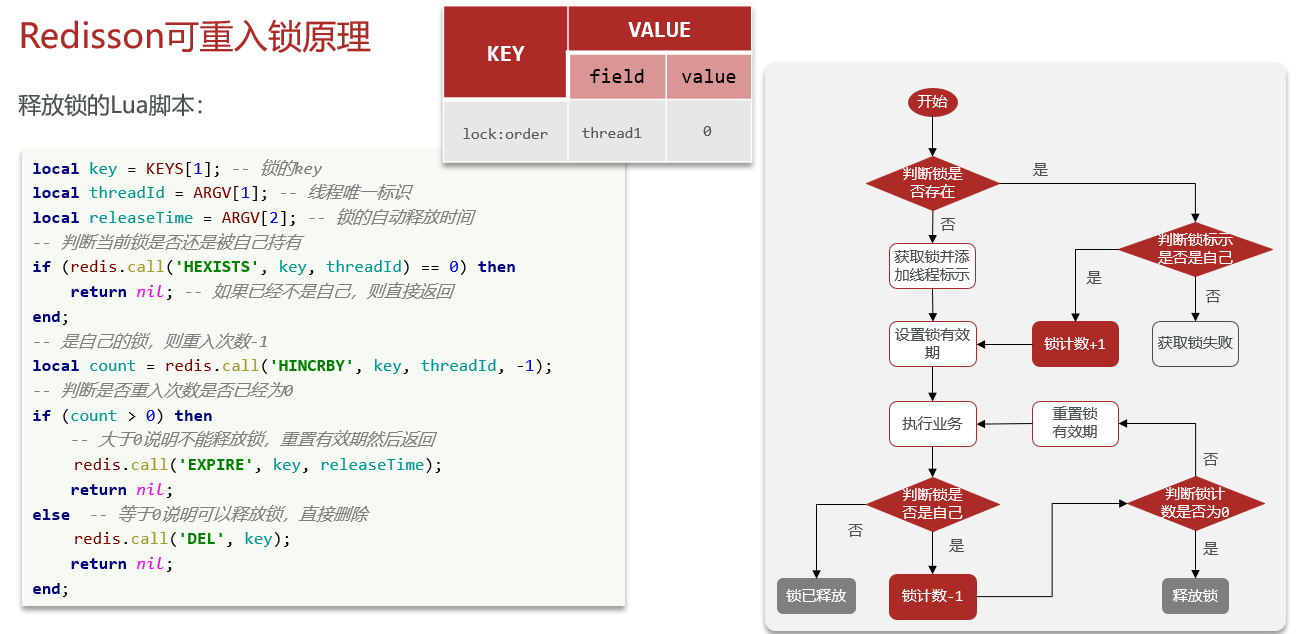Click the '判断锁计数是否为0' diamond
Viewport: 1300px width, 634px height.
coord(1195,504)
